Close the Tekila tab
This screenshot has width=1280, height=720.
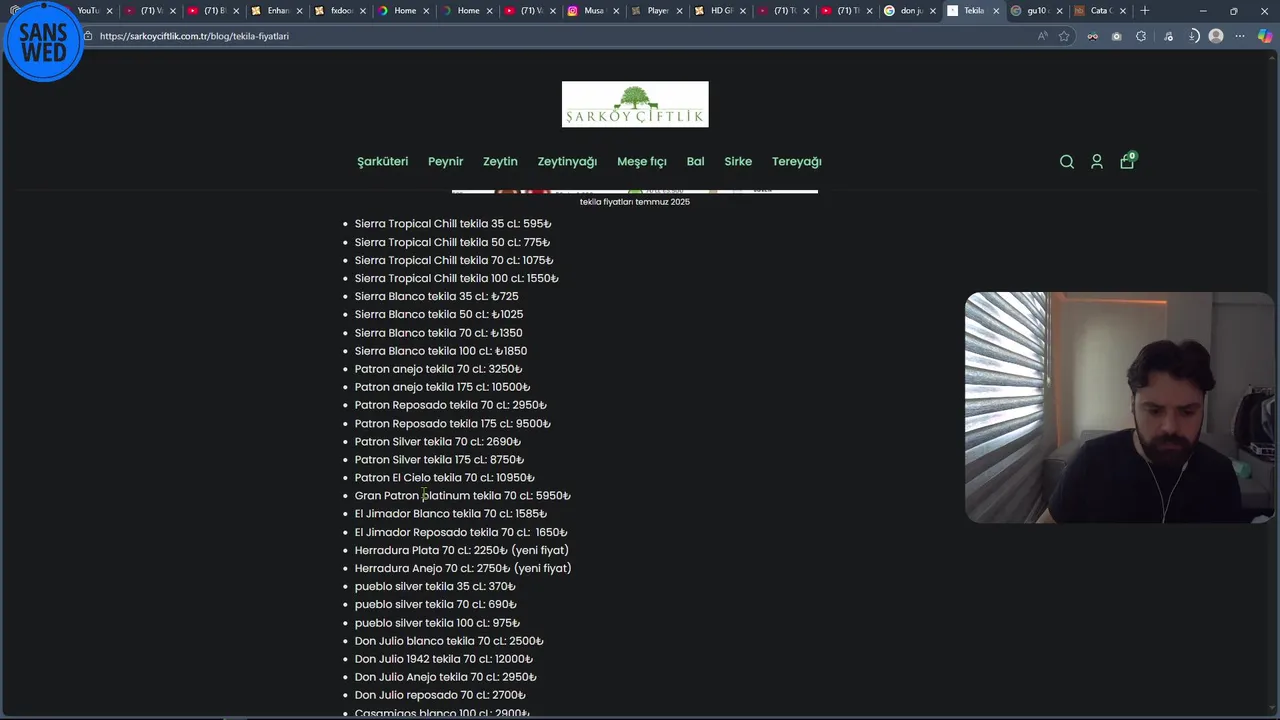coord(996,11)
